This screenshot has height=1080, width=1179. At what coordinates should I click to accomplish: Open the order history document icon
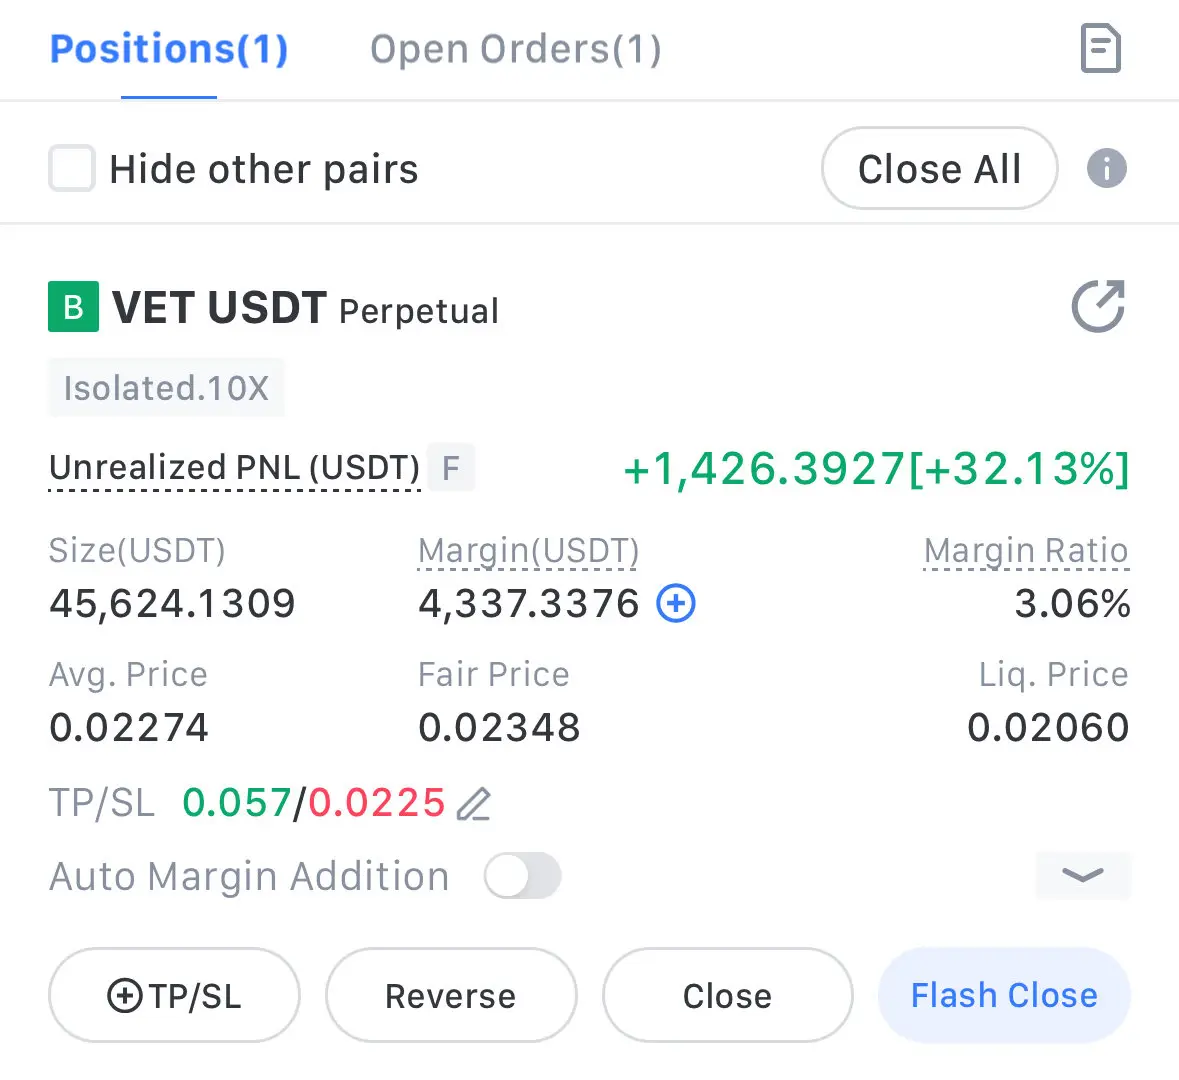(x=1101, y=49)
